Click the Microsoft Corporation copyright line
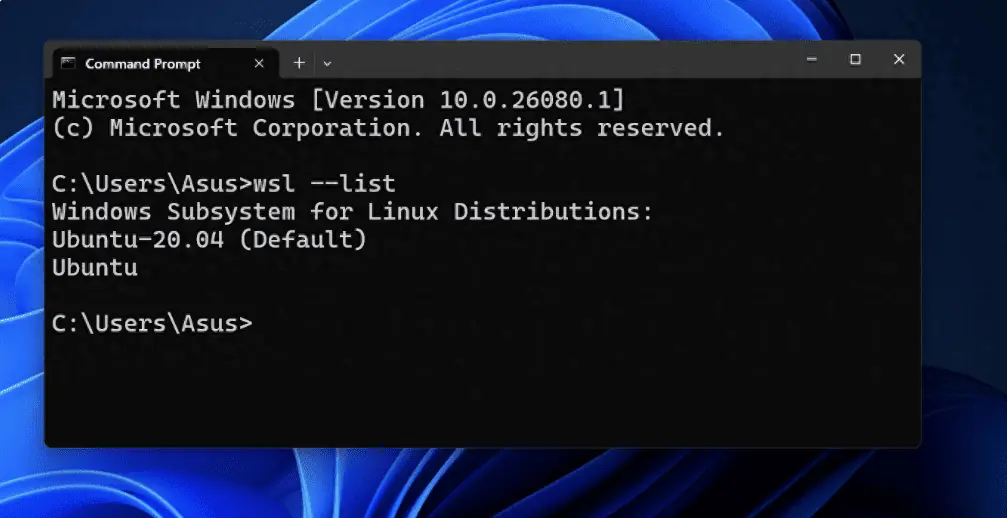The width and height of the screenshot is (1007, 518). point(387,128)
